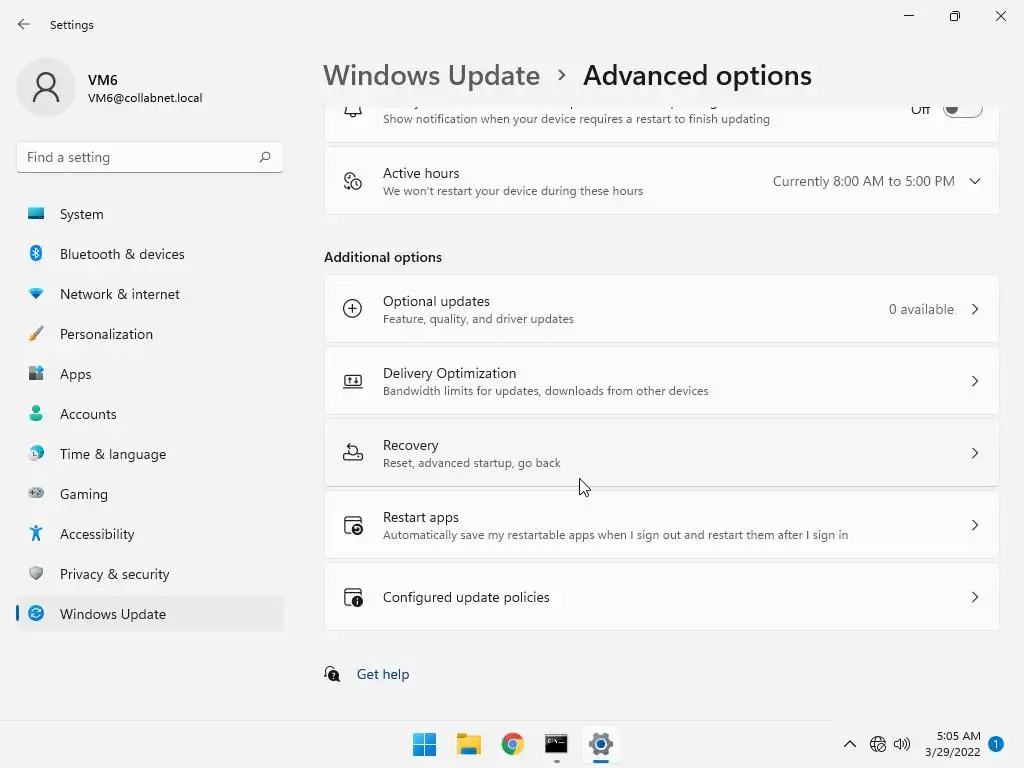Select System in the sidebar
The width and height of the screenshot is (1024, 768).
(150, 214)
